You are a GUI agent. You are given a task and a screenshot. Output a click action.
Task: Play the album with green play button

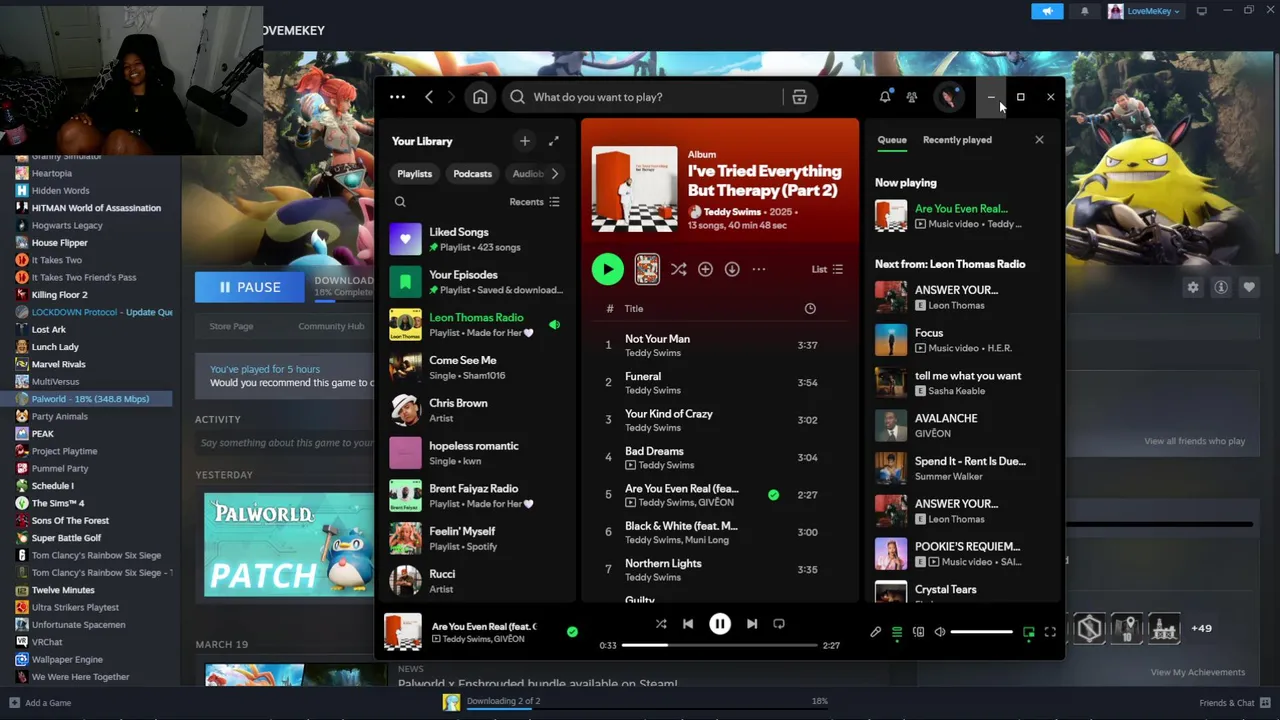click(607, 269)
